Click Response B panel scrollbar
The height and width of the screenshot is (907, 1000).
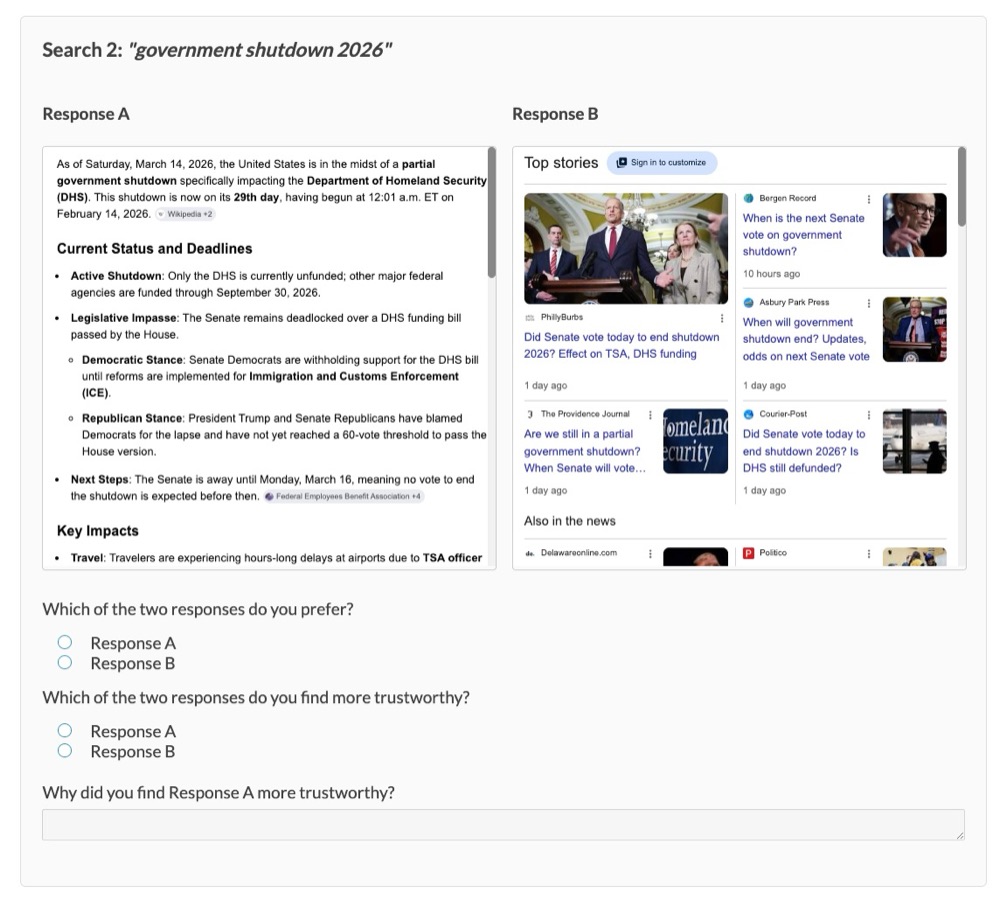coord(962,186)
